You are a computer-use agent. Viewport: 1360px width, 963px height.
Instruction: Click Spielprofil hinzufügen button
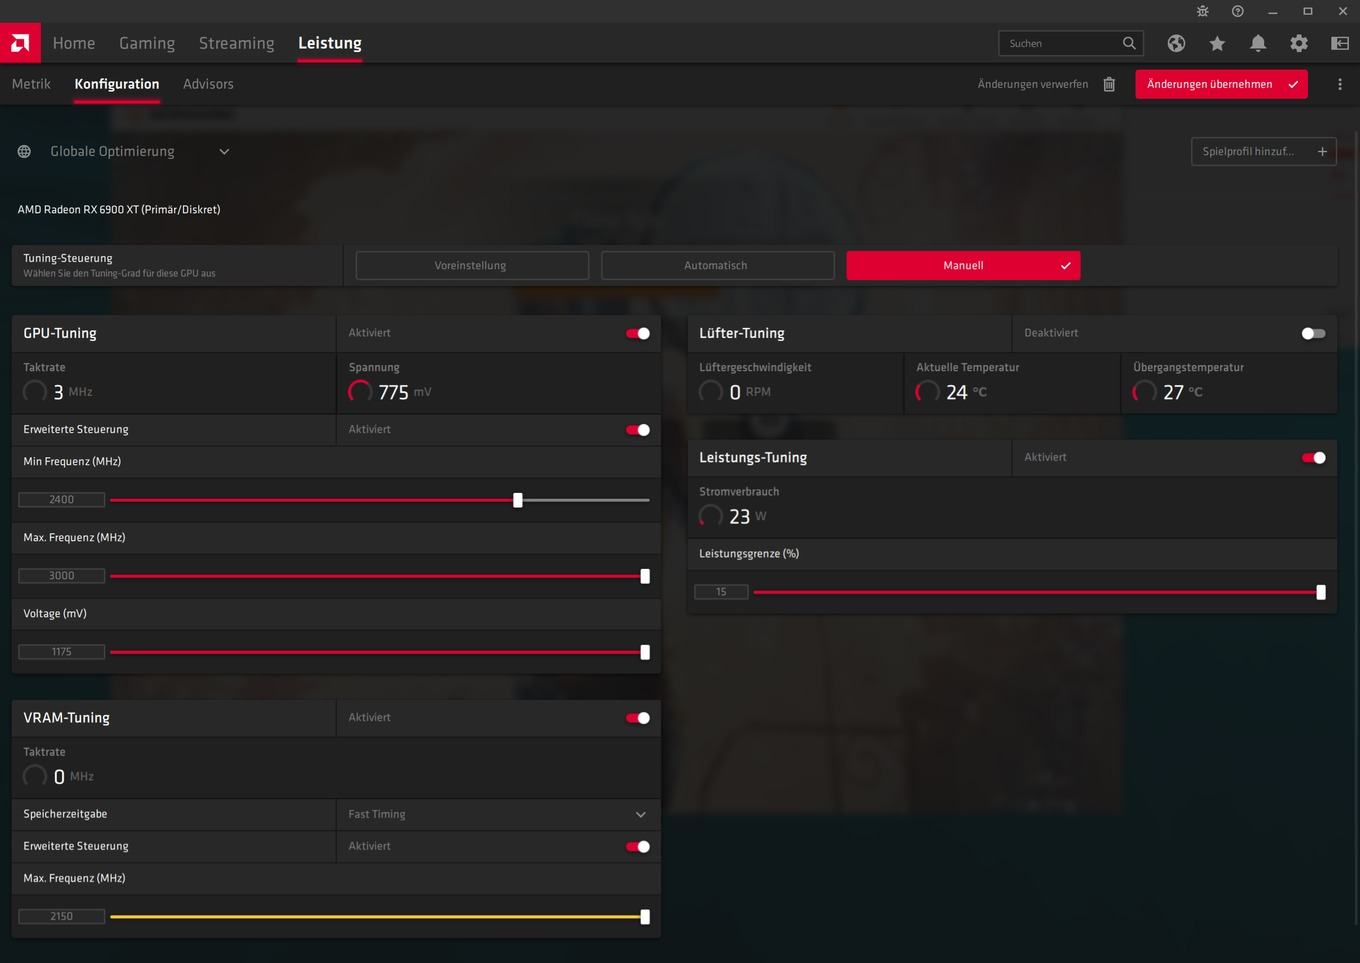tap(1263, 152)
